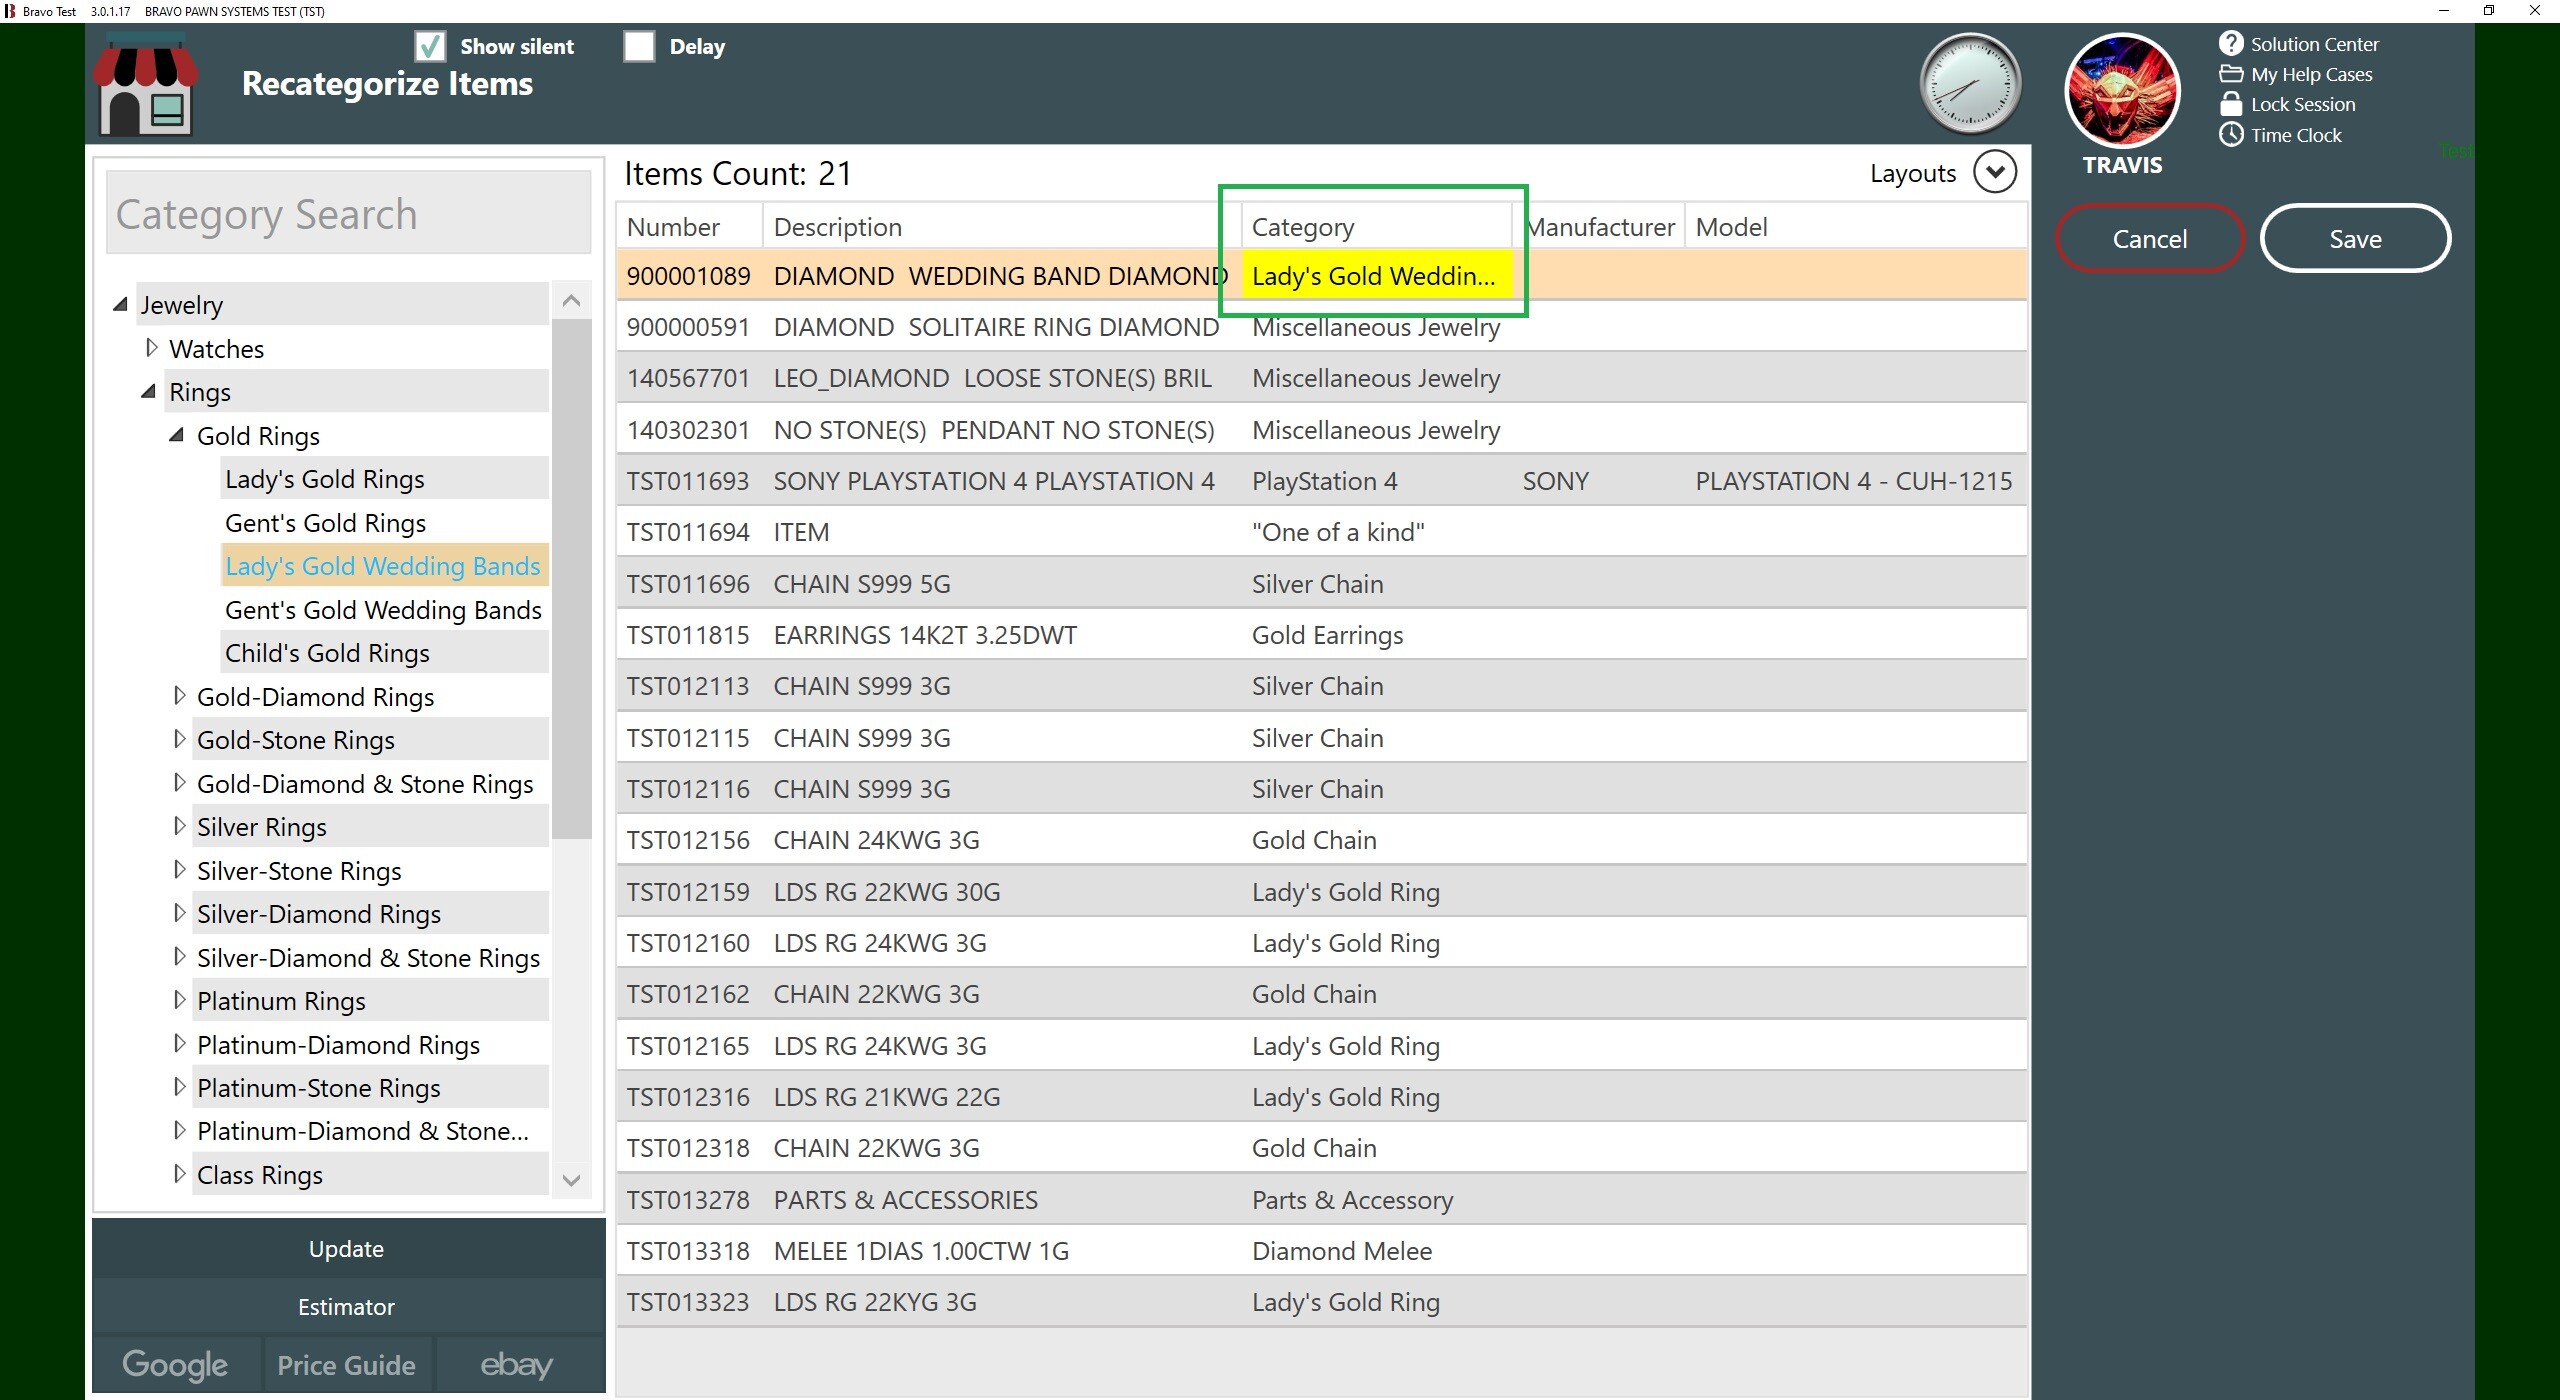Select row TST012159 LDS RG 22KWG 30G
Screen dimensions: 2560x1400
pyautogui.click(x=1322, y=892)
